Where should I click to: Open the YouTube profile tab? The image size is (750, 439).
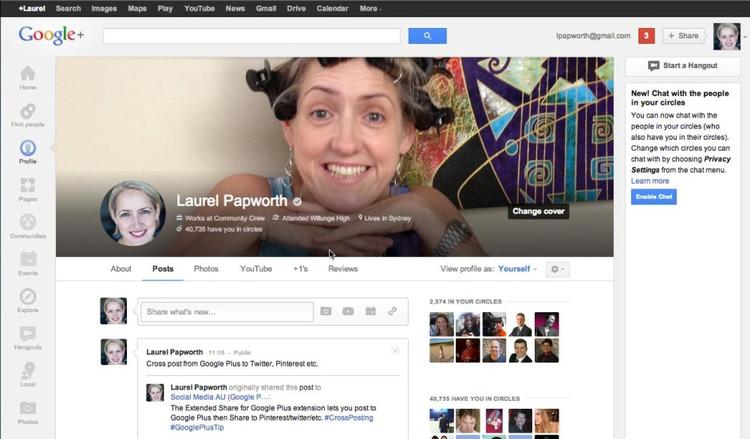click(x=256, y=269)
